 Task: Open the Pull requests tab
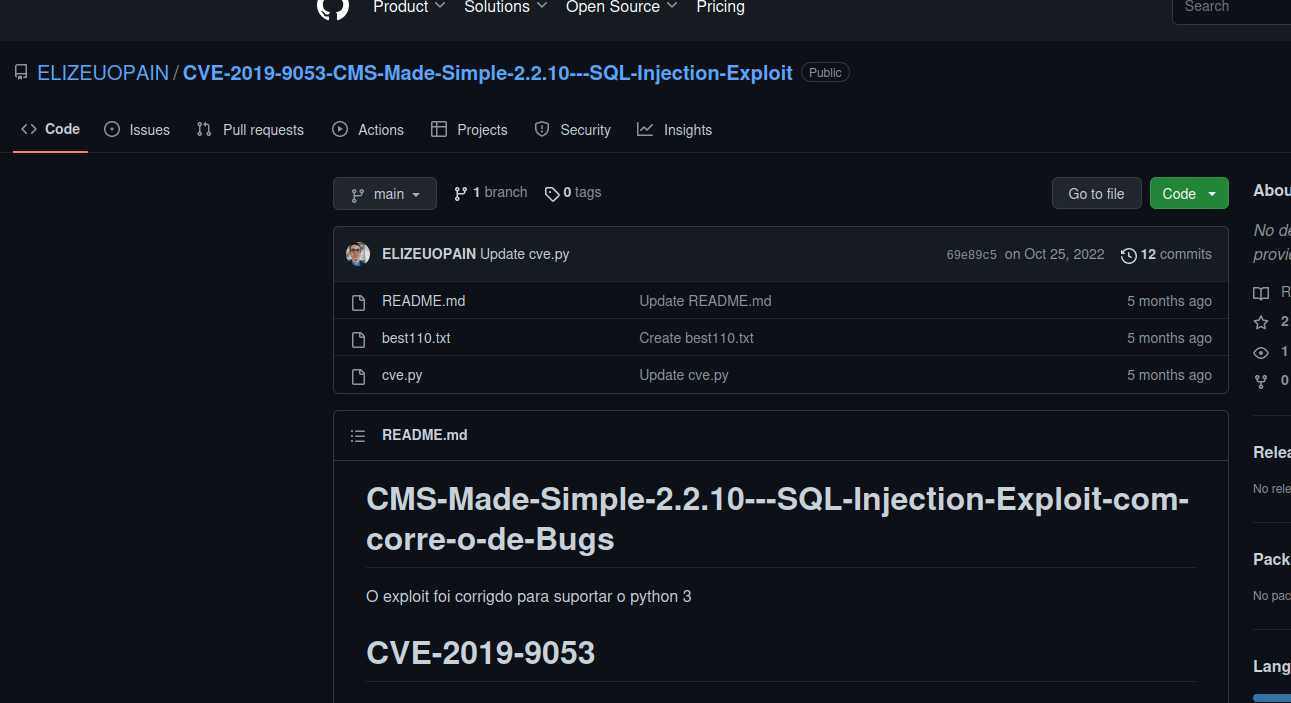click(x=250, y=130)
